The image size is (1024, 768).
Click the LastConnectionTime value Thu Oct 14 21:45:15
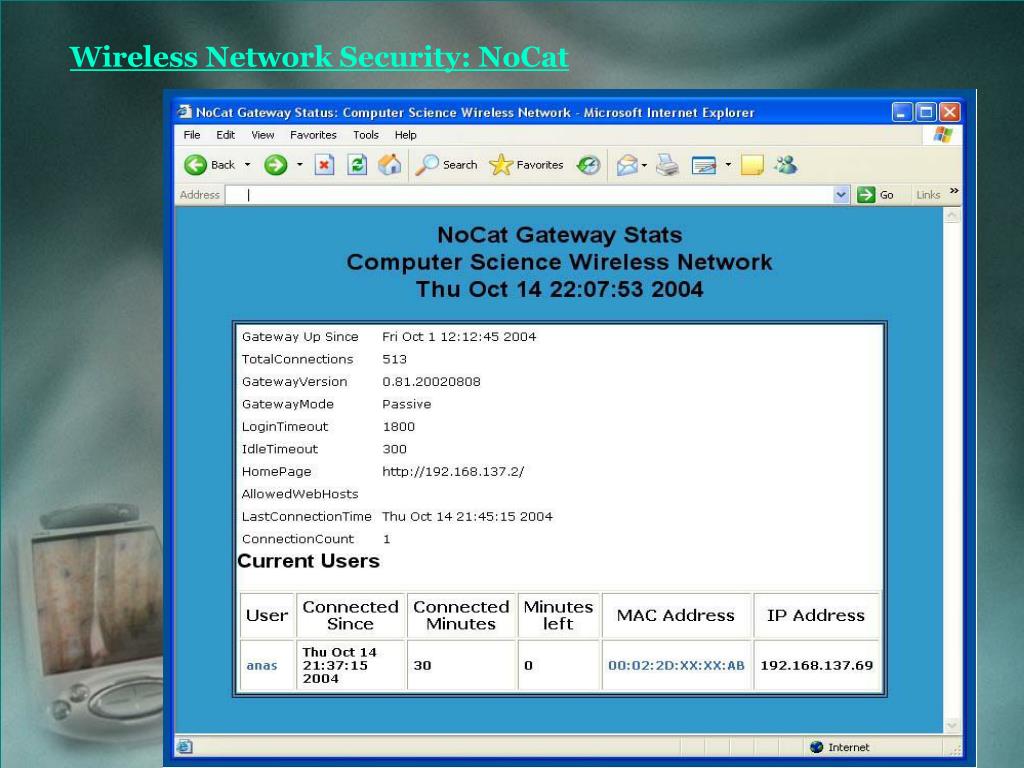tap(468, 517)
